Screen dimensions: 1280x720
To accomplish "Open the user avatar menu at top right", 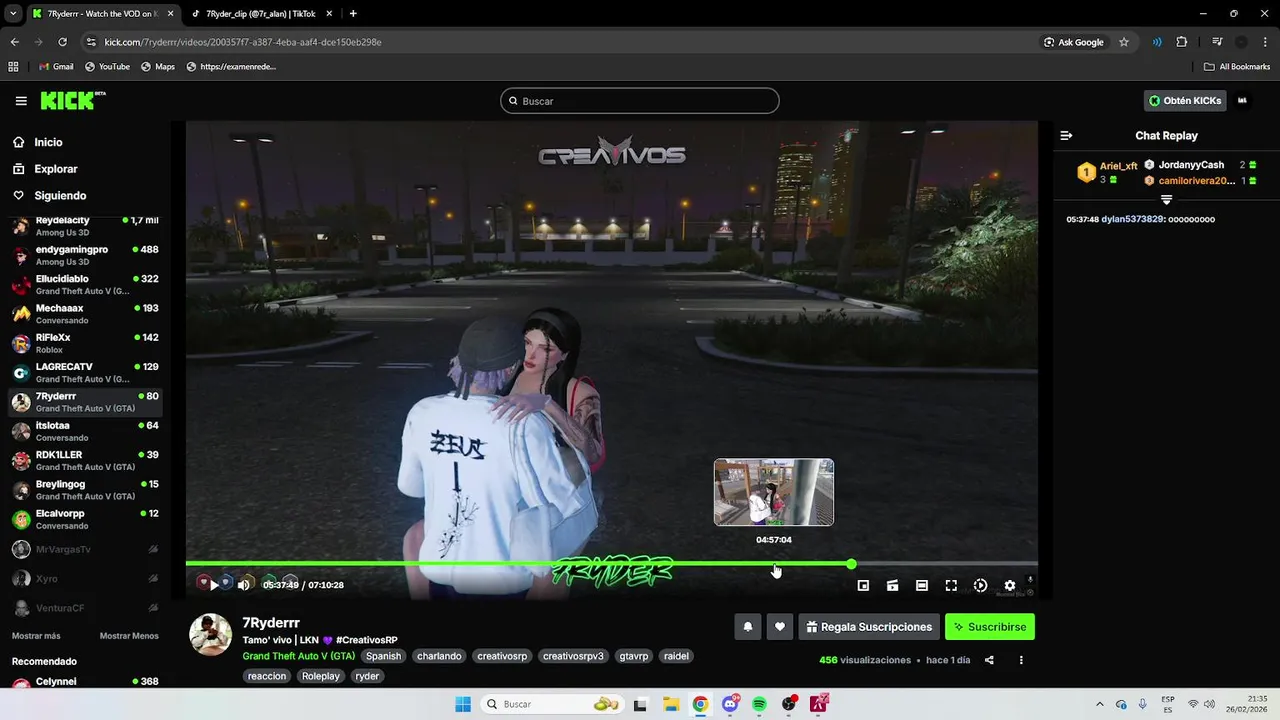I will coord(1243,101).
